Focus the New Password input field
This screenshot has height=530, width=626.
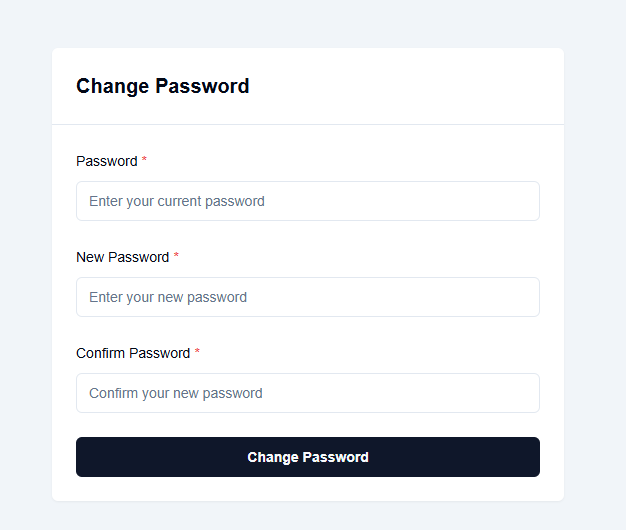tap(400, 297)
